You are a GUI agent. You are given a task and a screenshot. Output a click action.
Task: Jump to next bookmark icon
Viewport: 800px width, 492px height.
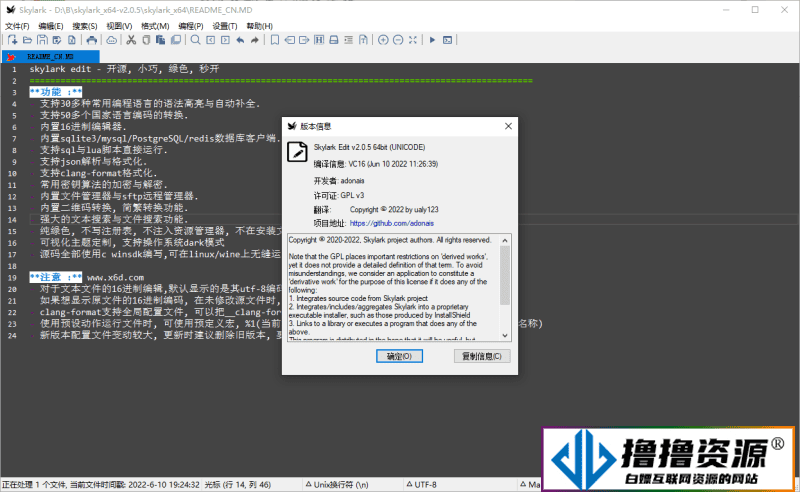(x=304, y=40)
